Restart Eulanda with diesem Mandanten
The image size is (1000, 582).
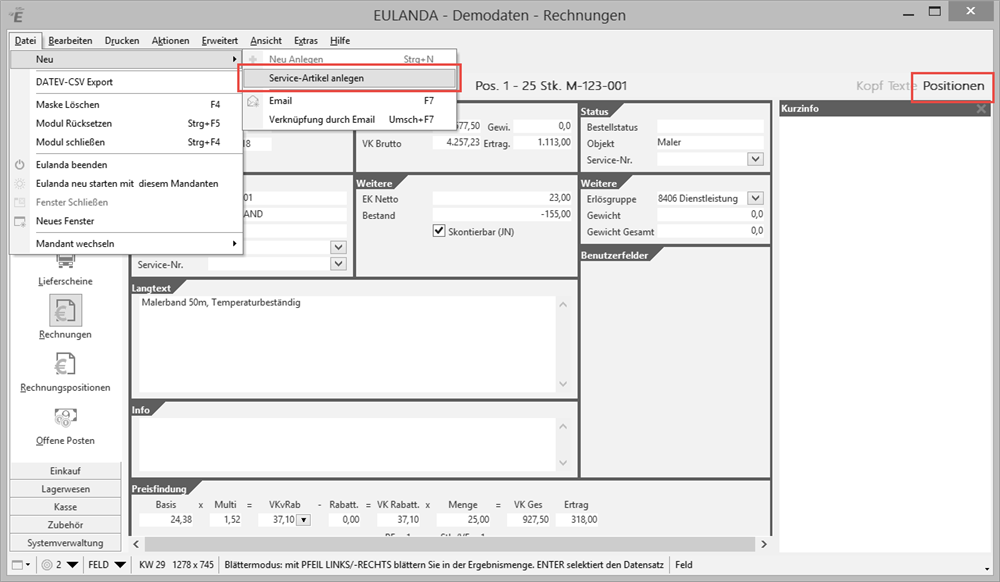click(x=126, y=184)
